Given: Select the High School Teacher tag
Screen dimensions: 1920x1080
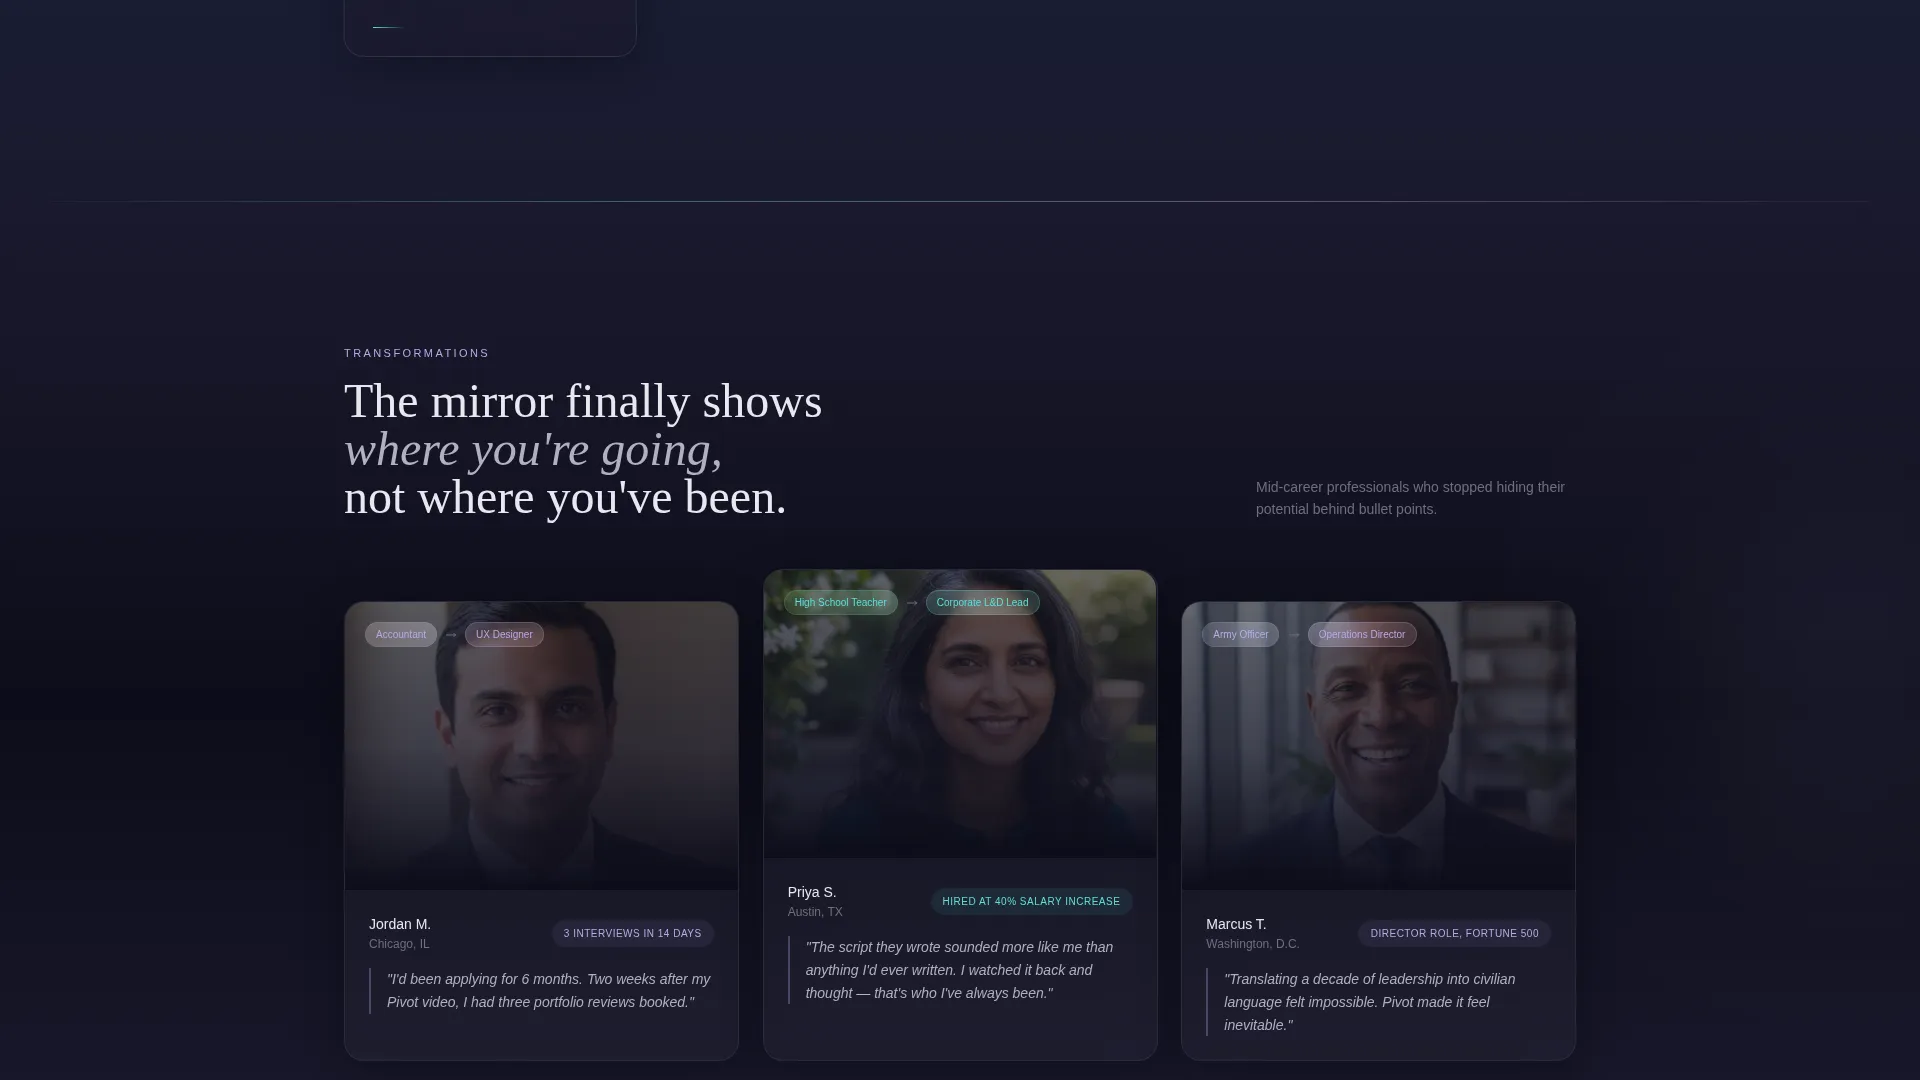Looking at the screenshot, I should click(840, 603).
